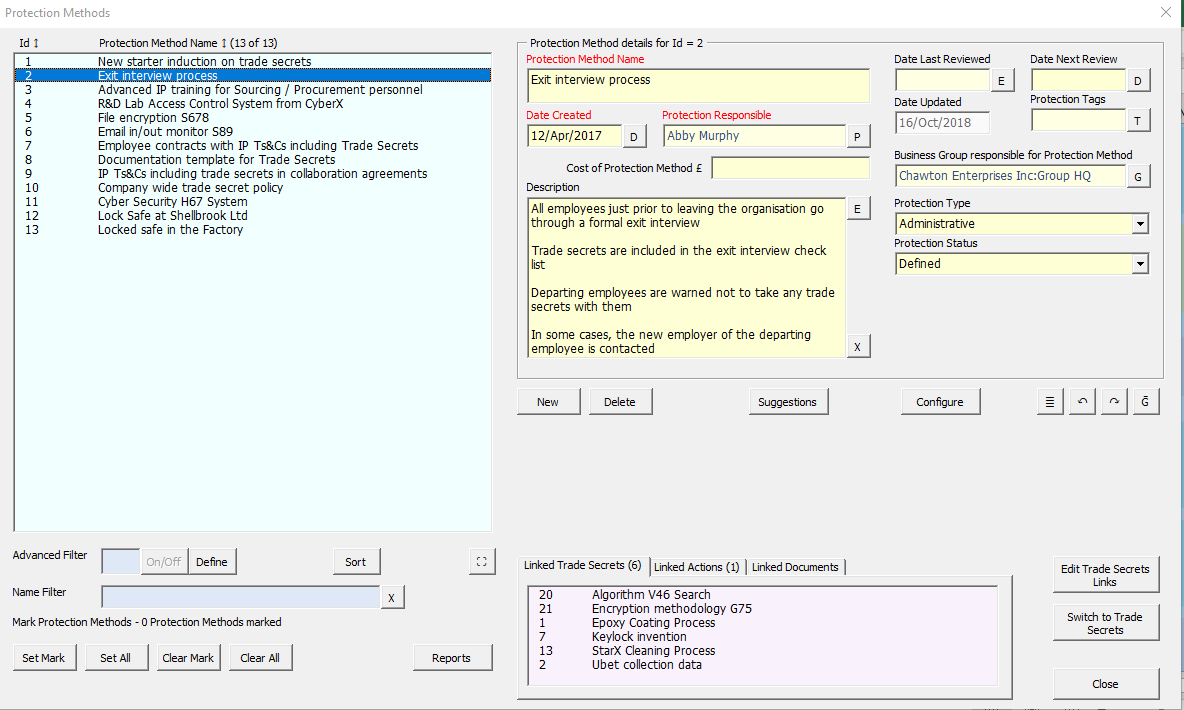Switch to Linked Actions (1) tab
Screen dimensions: 1184x710
tap(696, 567)
